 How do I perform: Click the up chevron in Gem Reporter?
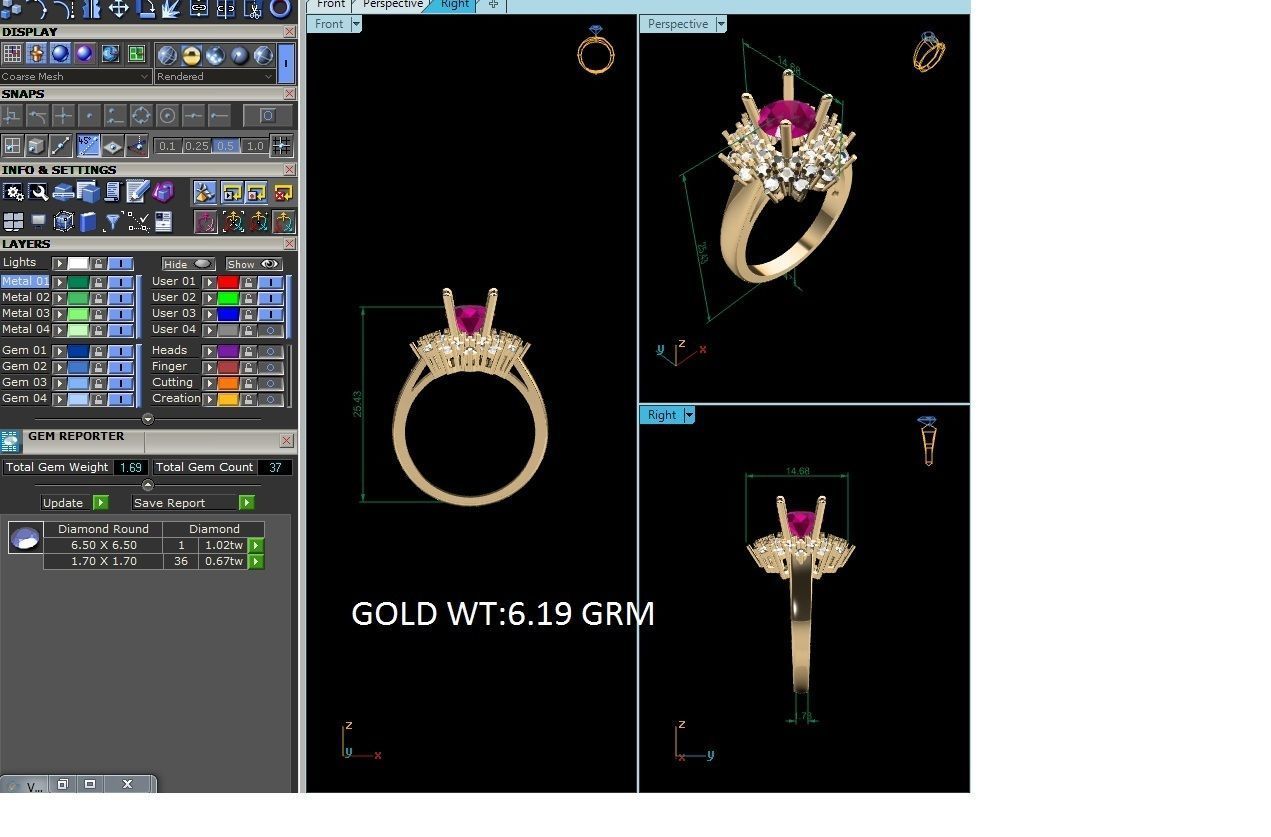(x=148, y=485)
